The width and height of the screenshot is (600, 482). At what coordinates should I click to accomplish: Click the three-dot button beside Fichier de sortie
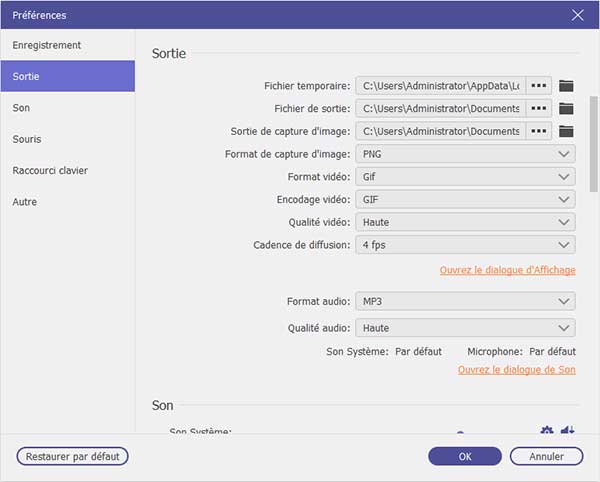coord(539,108)
